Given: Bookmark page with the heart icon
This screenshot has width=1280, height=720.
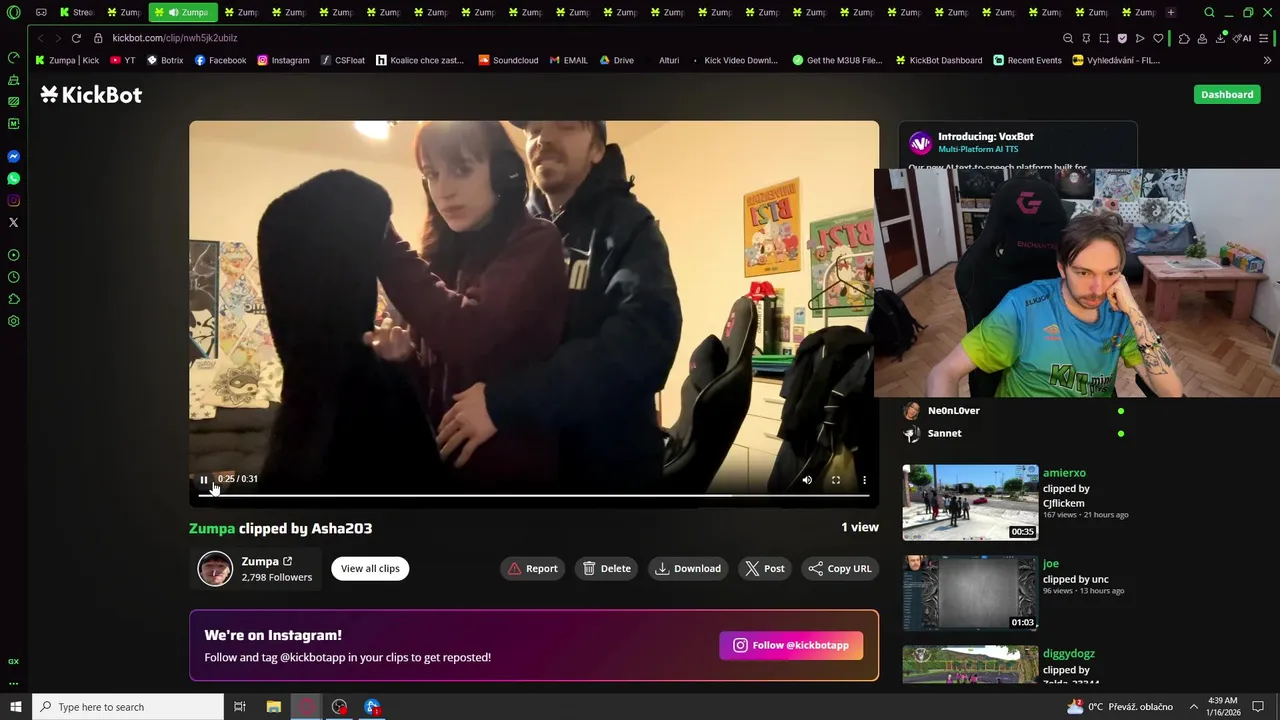Looking at the screenshot, I should (1158, 38).
